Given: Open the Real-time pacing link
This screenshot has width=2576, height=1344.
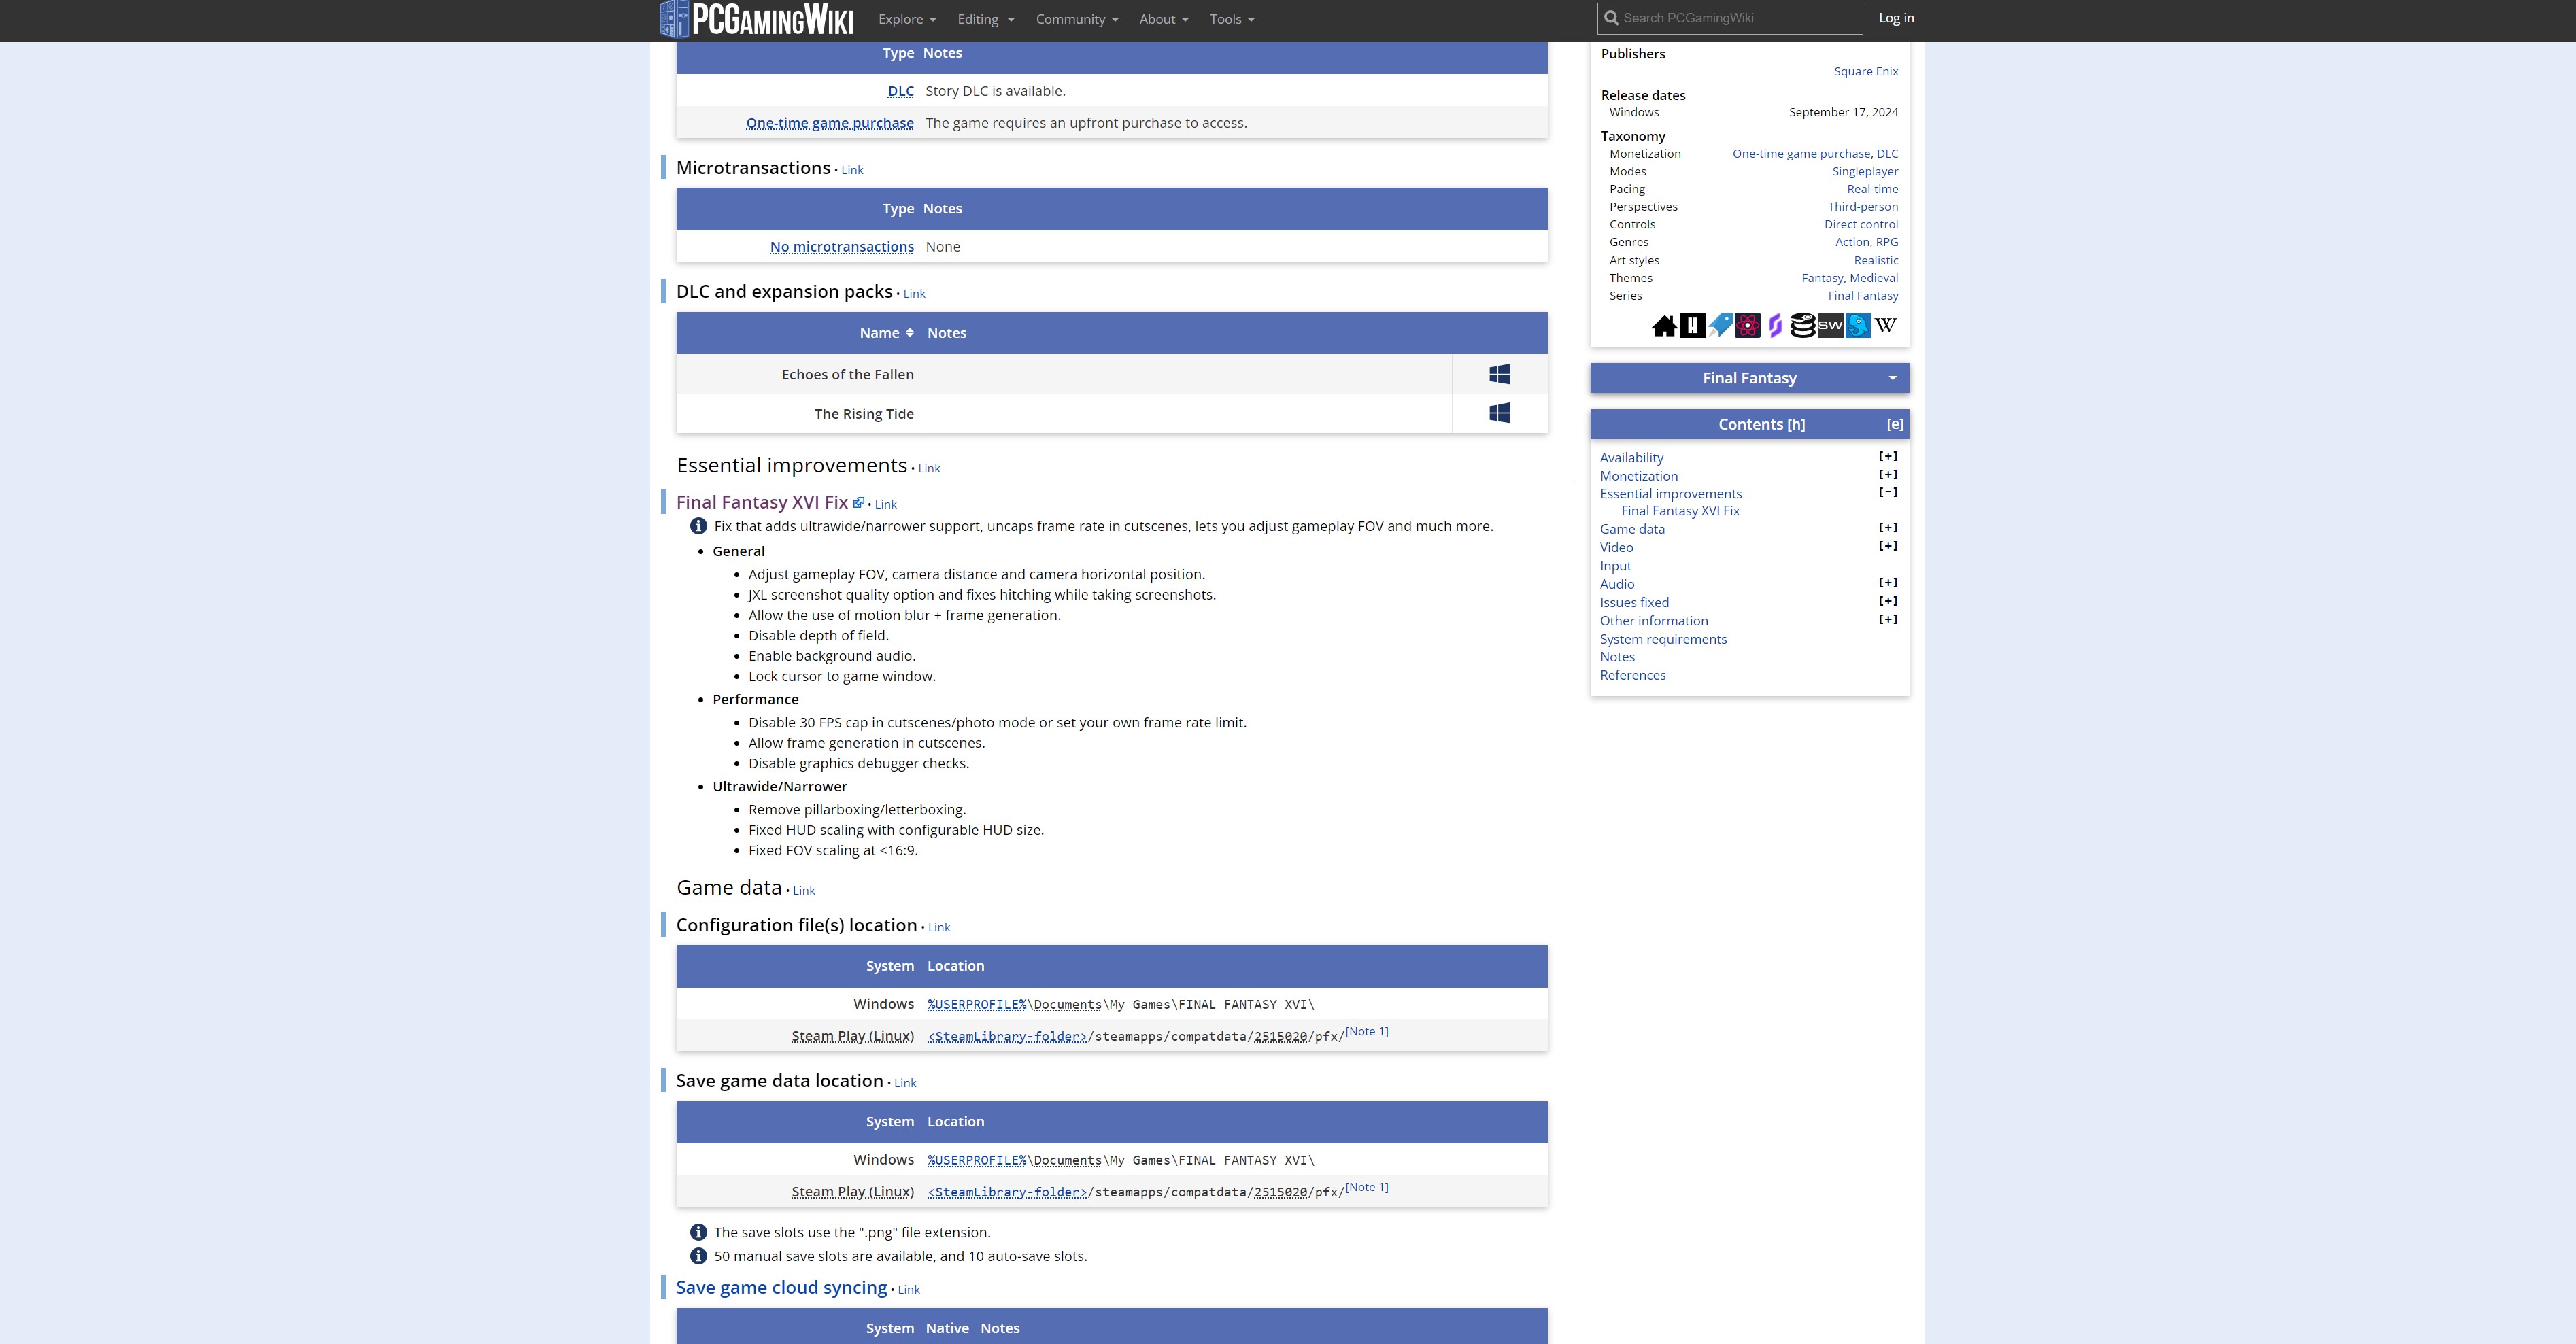Looking at the screenshot, I should [x=1872, y=189].
